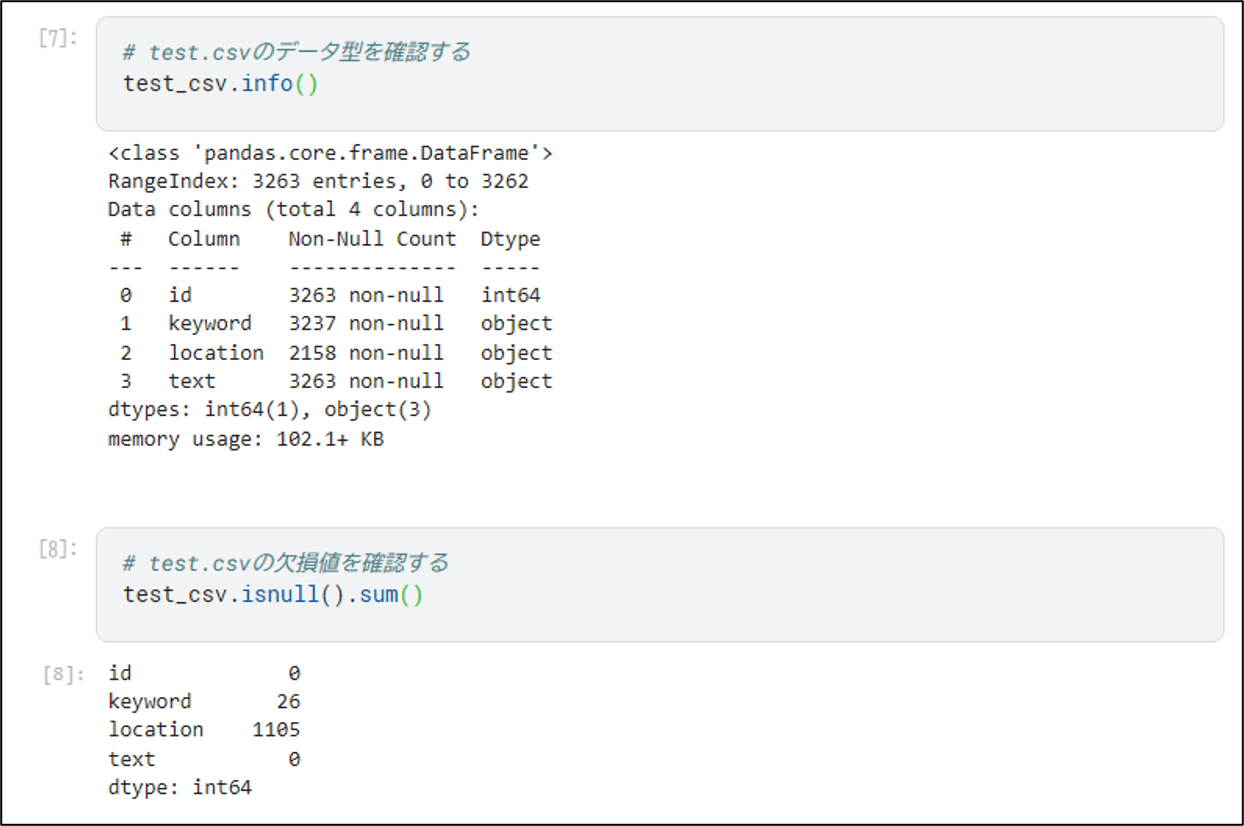Click the dtypes int64(1), object(3) line
Image resolution: width=1244 pixels, height=826 pixels.
270,410
